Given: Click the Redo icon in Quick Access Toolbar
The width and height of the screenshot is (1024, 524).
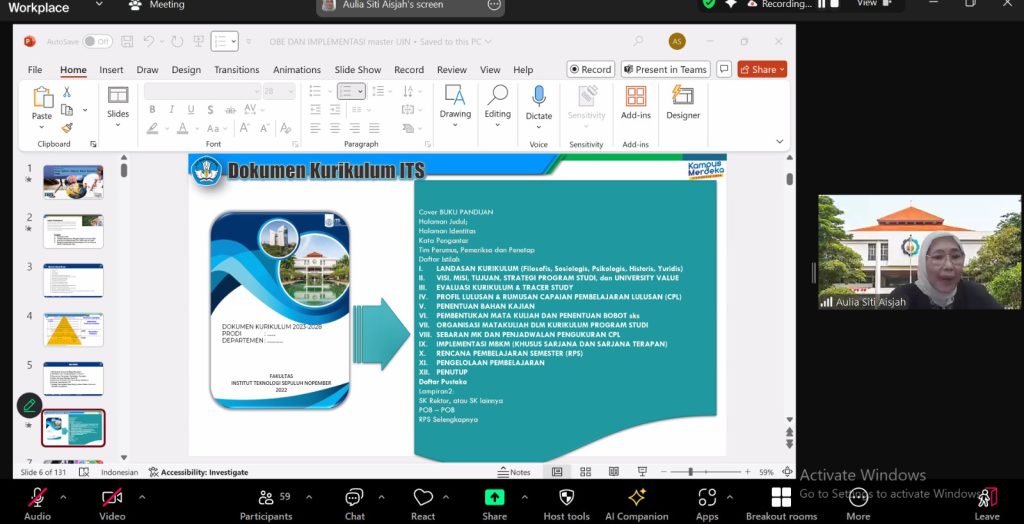Looking at the screenshot, I should 177,41.
